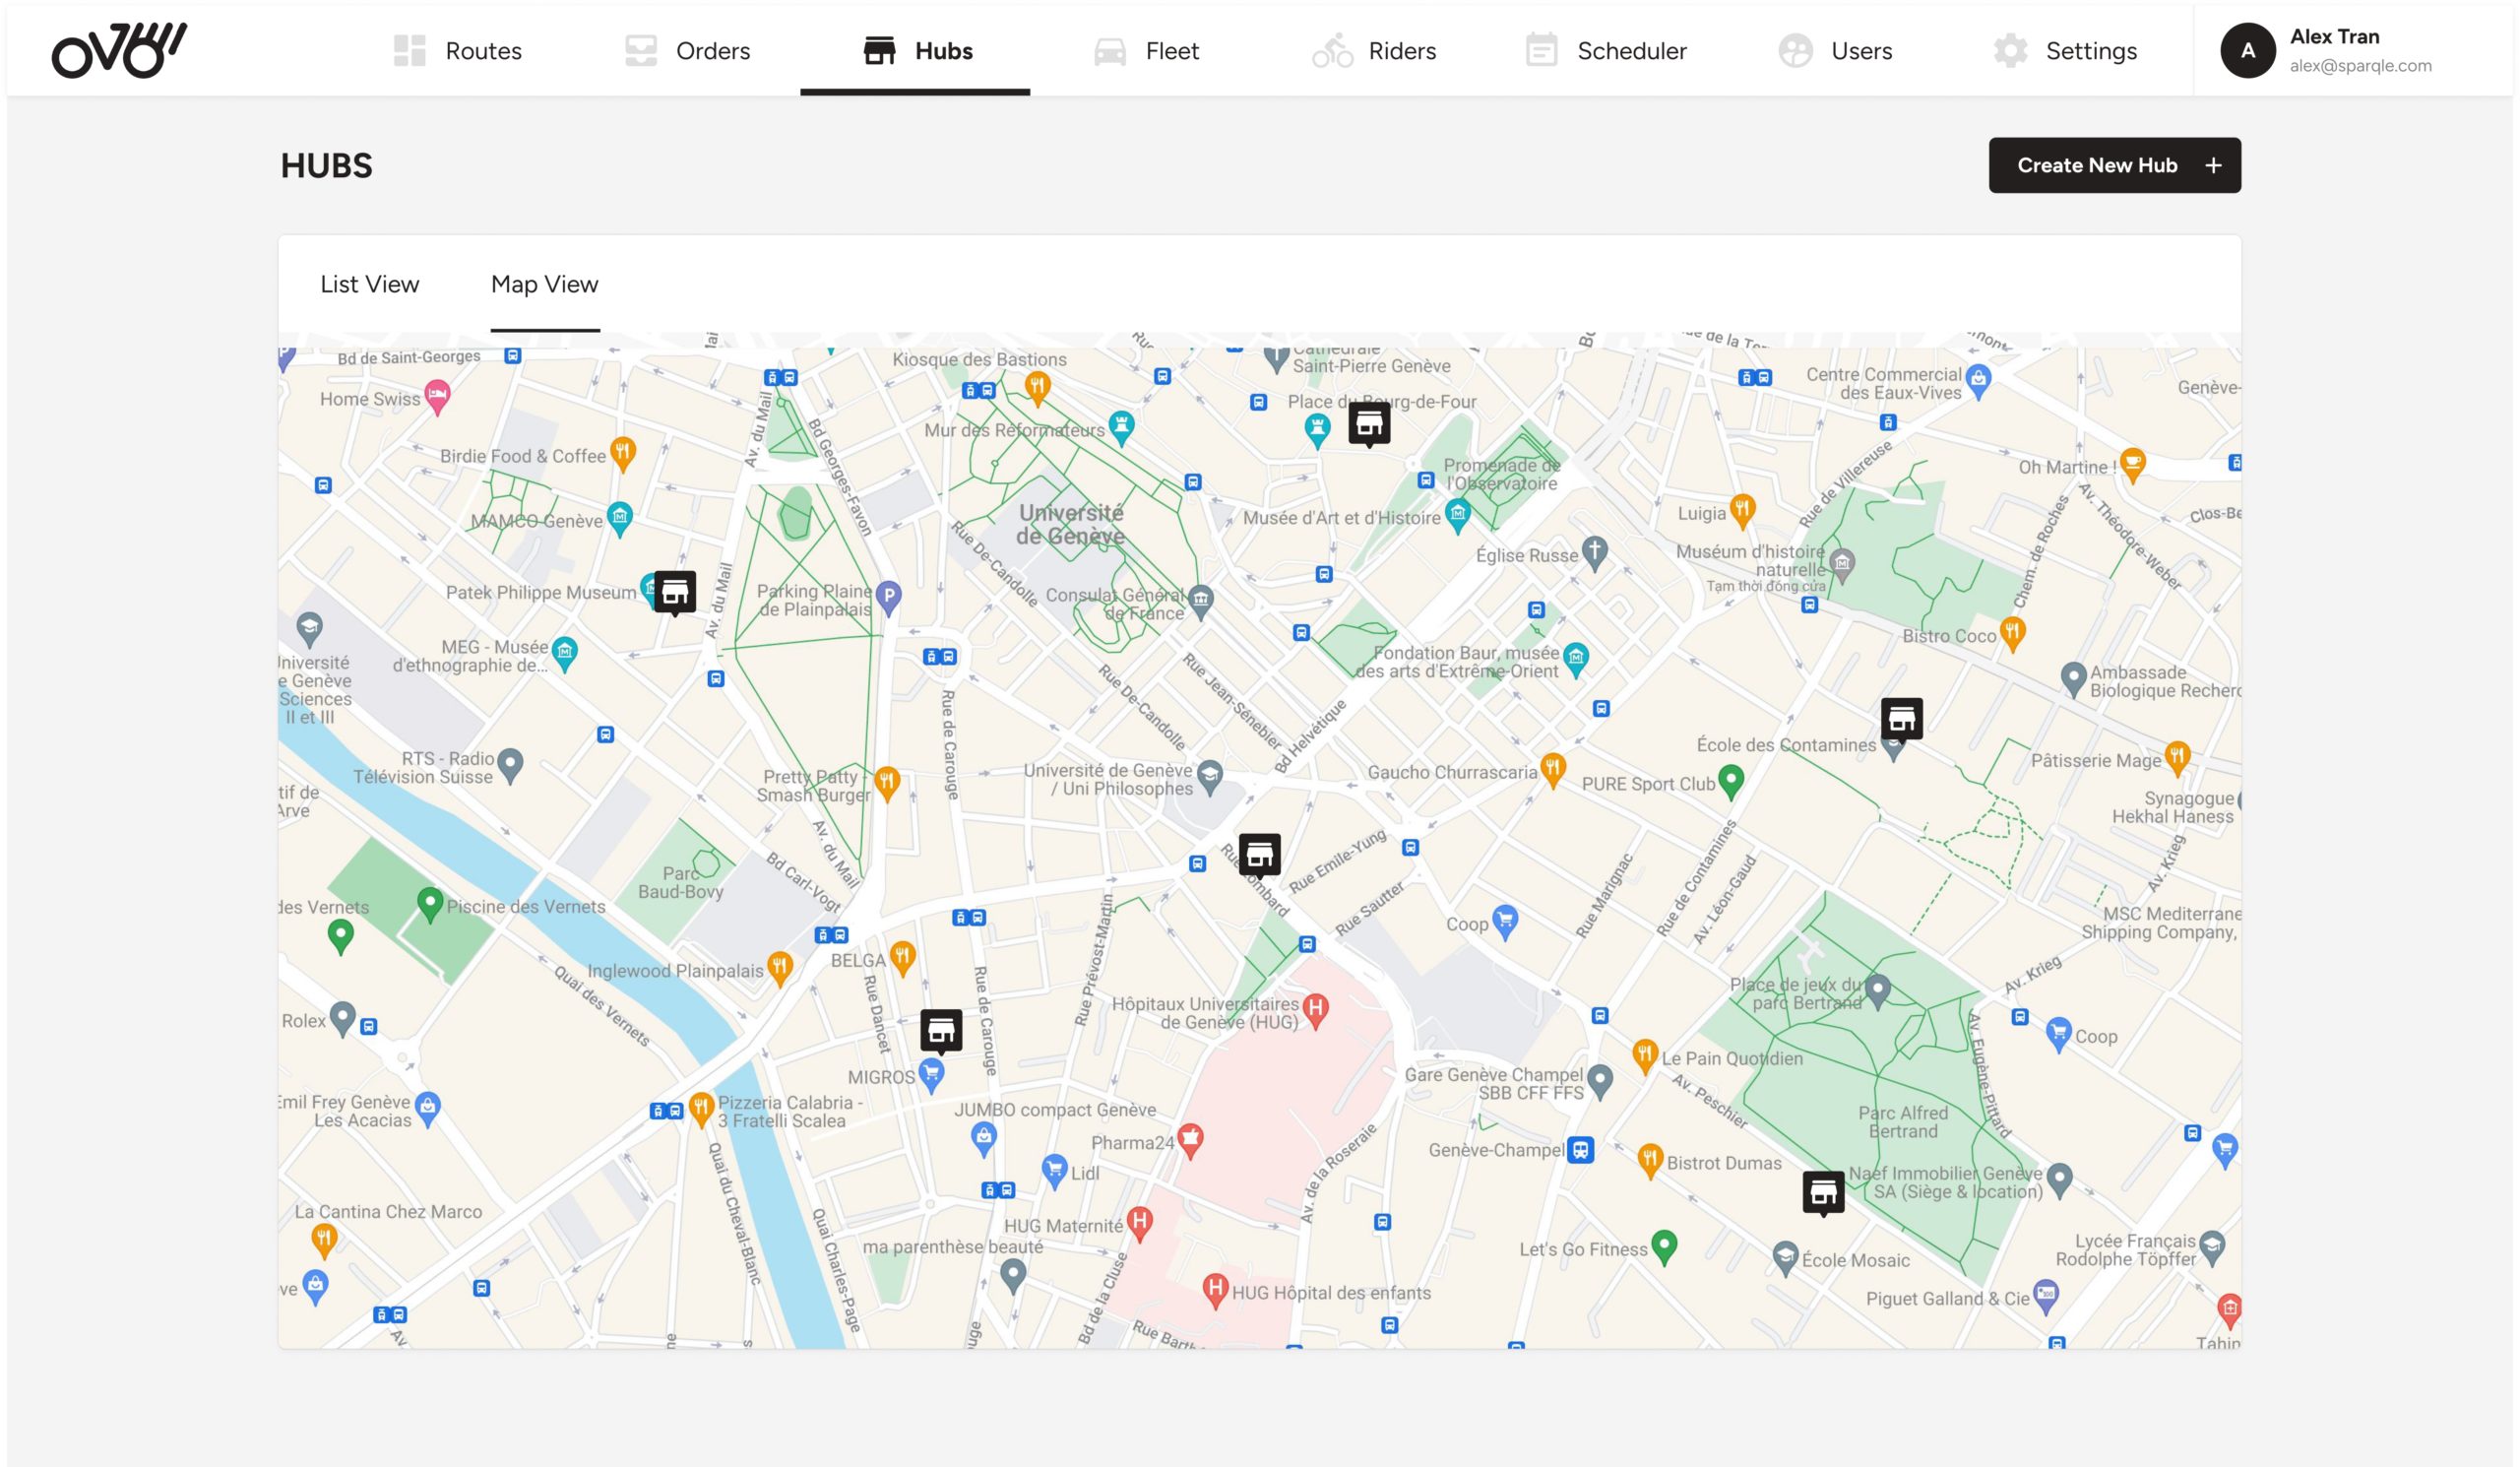Open Alex Tran's avatar menu
This screenshot has height=1467, width=2520.
(2247, 50)
